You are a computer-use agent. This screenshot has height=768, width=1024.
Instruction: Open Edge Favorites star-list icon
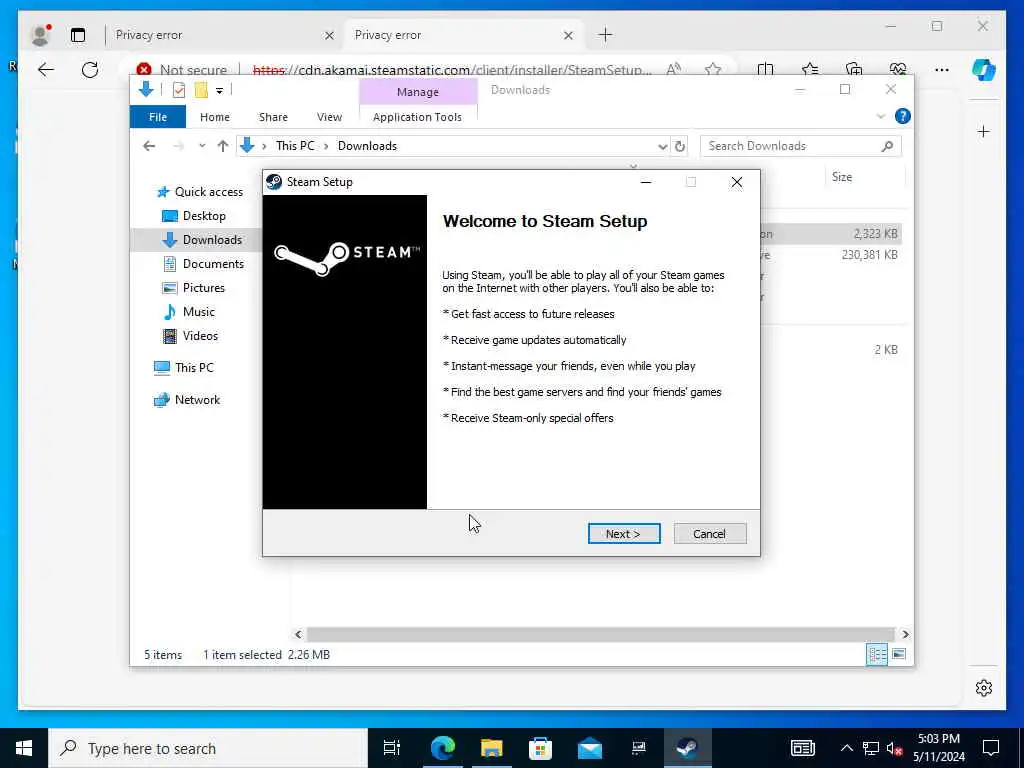point(810,69)
